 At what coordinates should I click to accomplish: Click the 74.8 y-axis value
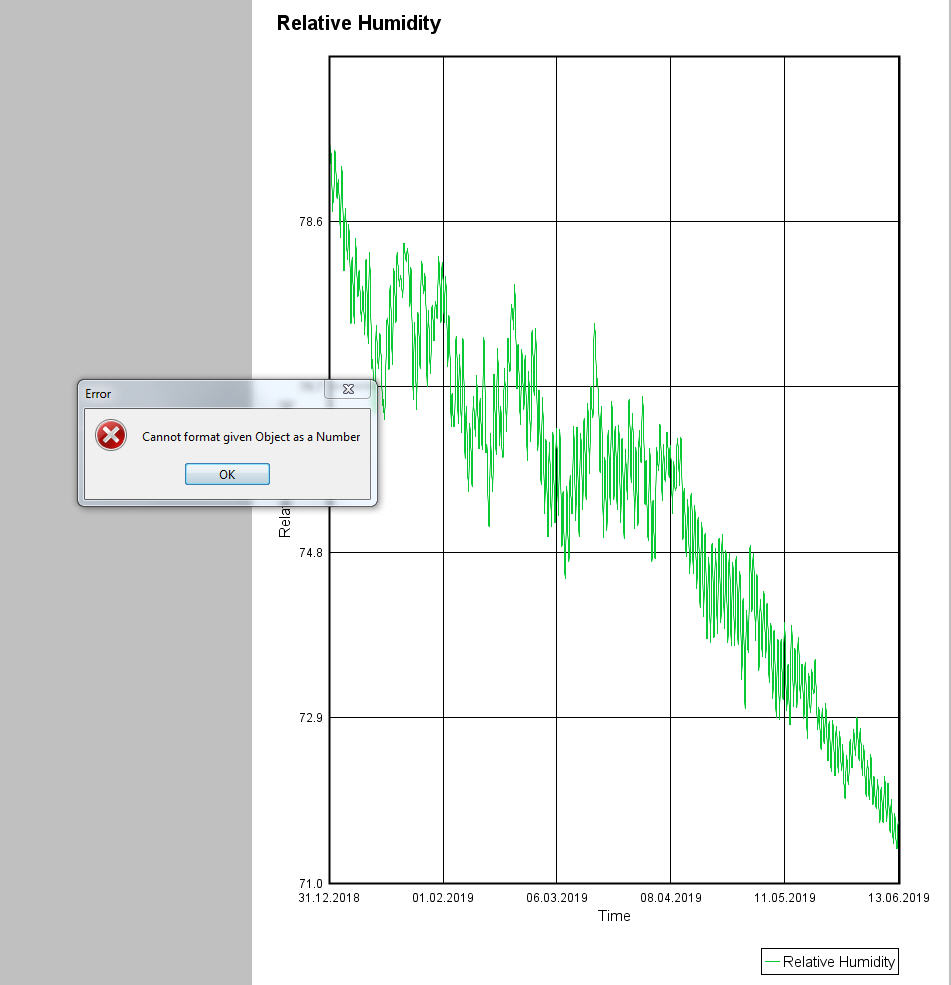tap(311, 553)
